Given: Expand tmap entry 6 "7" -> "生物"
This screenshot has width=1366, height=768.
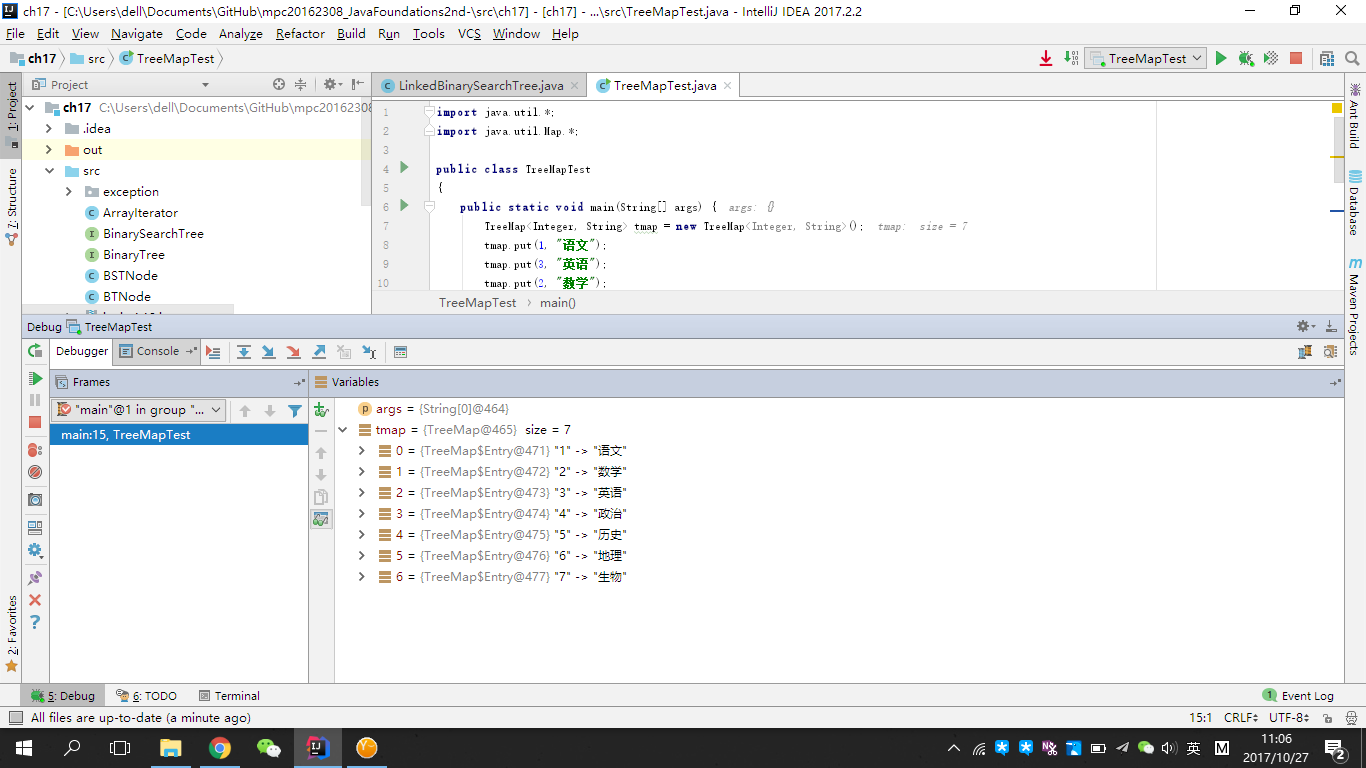Looking at the screenshot, I should click(363, 577).
